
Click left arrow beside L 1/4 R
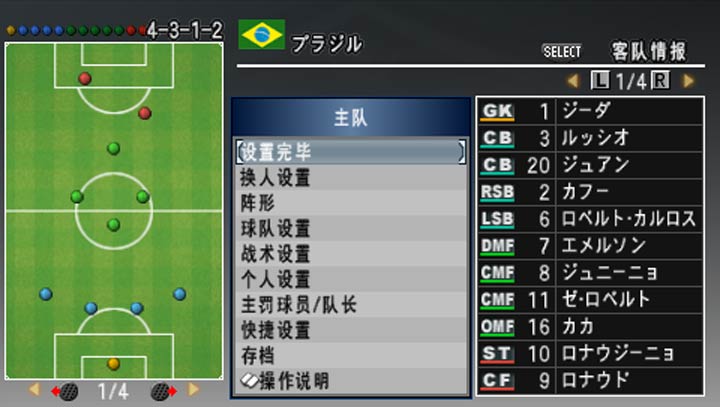pyautogui.click(x=573, y=81)
